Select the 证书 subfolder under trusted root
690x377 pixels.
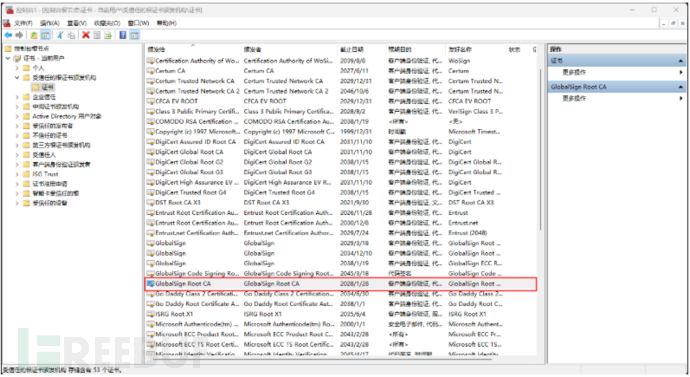click(x=48, y=87)
